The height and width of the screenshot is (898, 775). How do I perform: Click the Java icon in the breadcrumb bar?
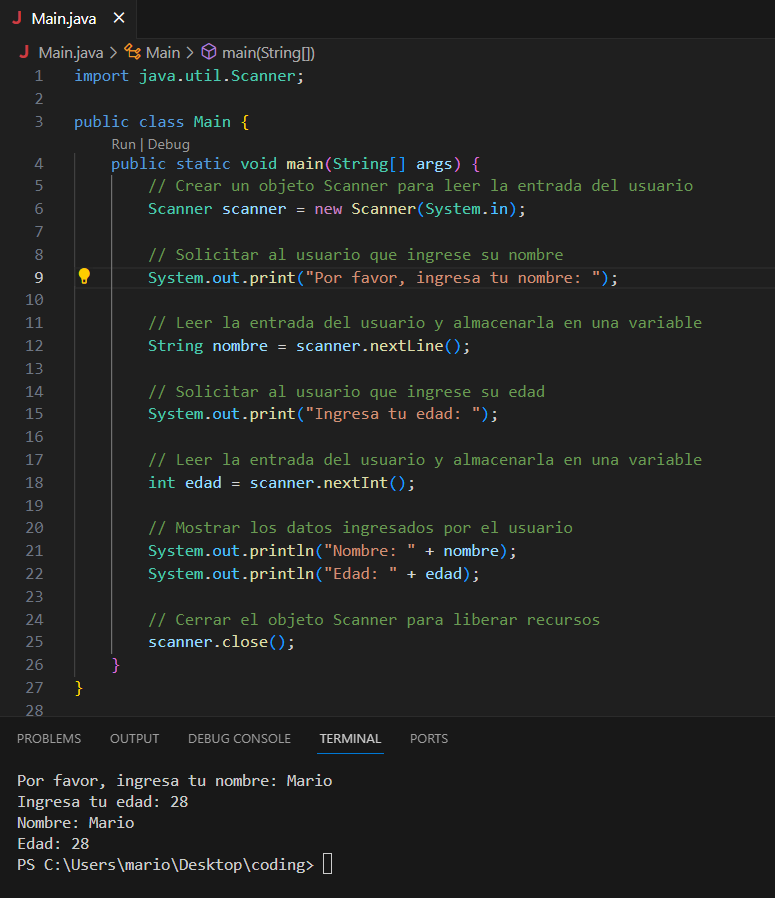coord(24,52)
